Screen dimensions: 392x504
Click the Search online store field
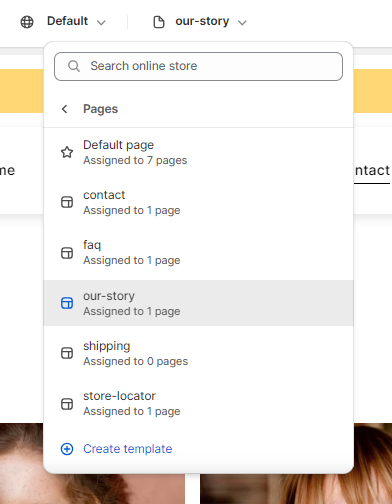tap(198, 66)
